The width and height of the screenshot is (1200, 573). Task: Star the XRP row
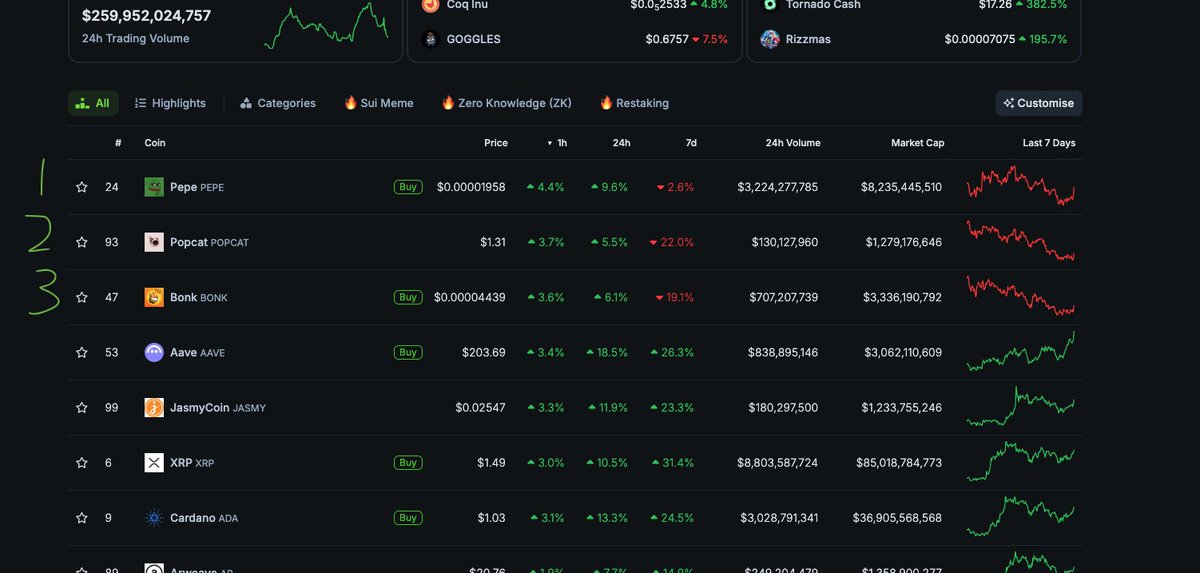82,462
